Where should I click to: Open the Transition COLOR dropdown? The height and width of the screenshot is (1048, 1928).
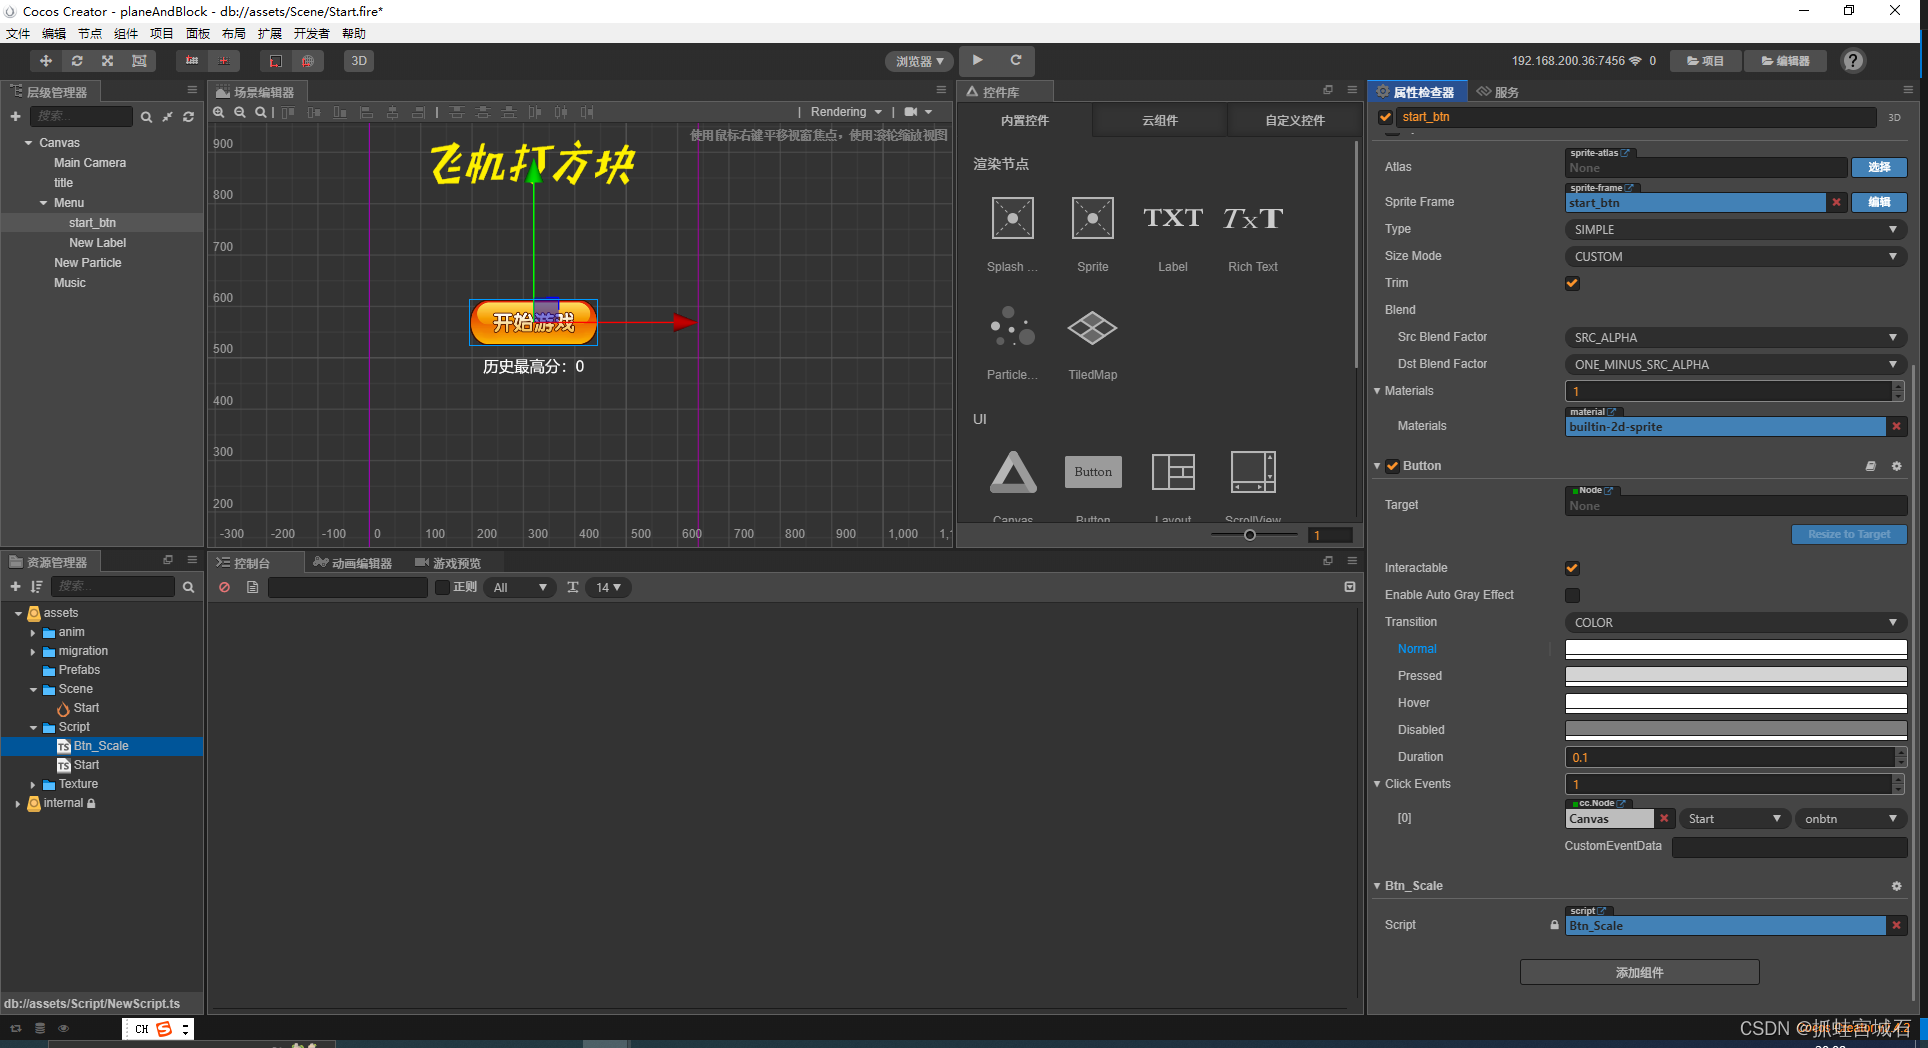click(1735, 622)
